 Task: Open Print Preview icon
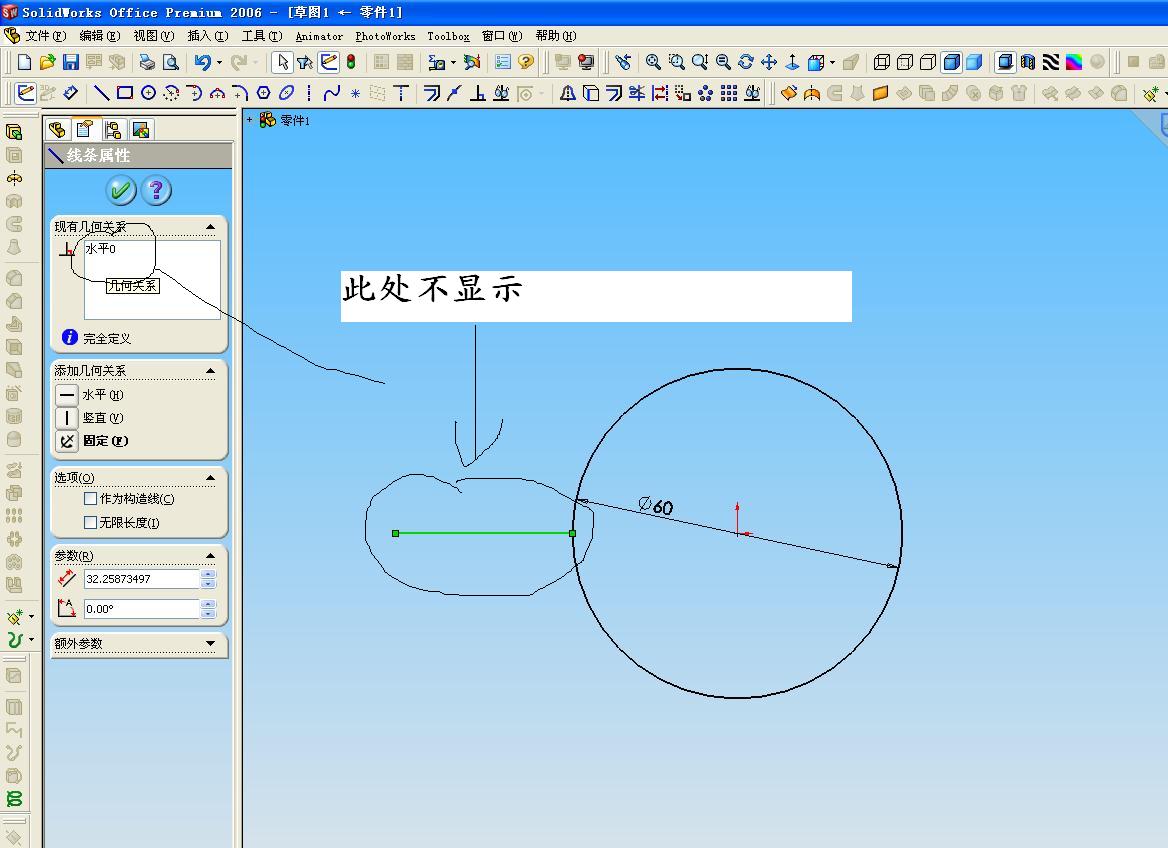click(x=171, y=63)
